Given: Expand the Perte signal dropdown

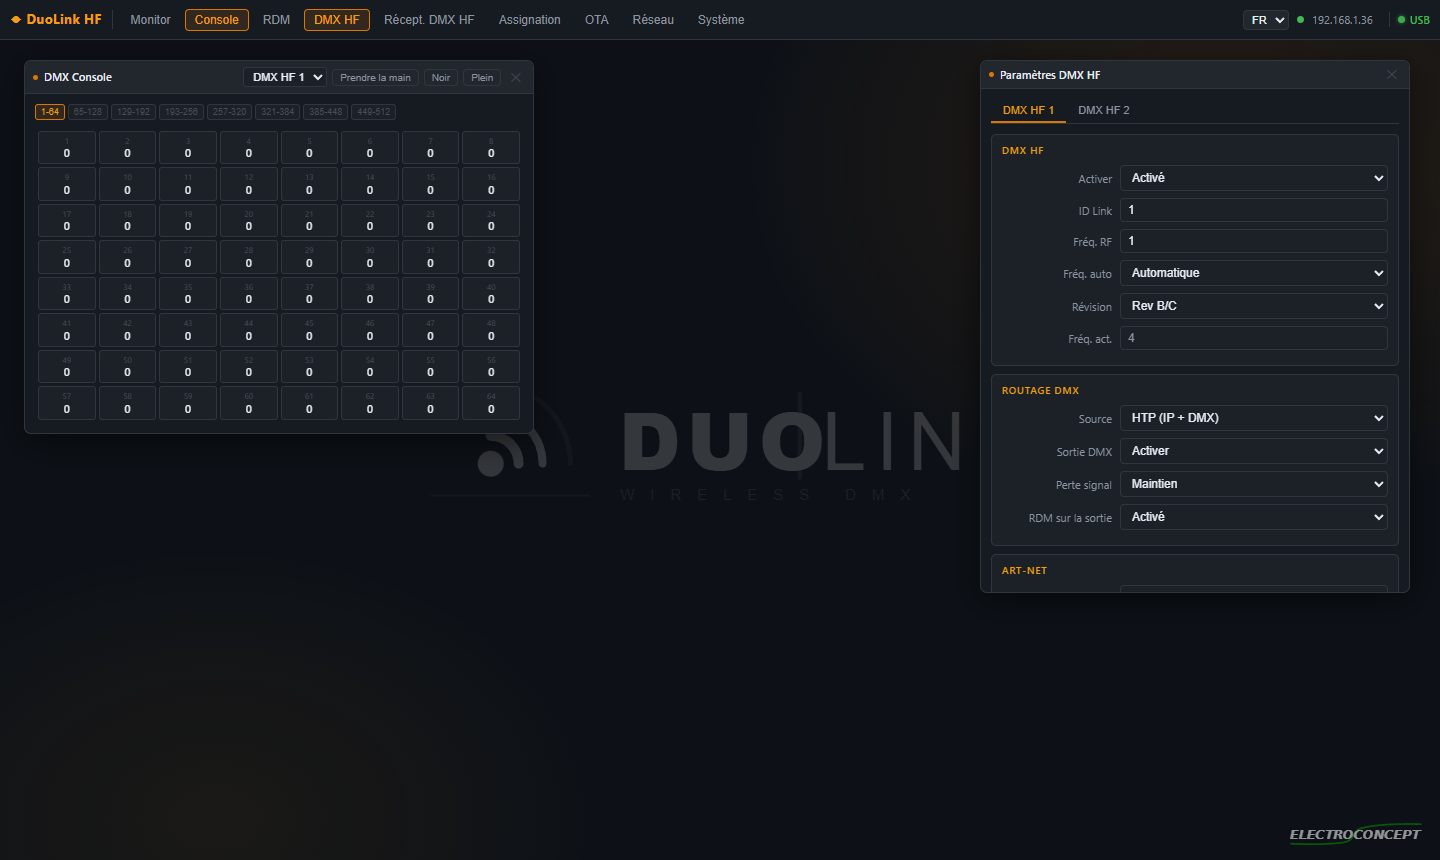Looking at the screenshot, I should [1254, 484].
